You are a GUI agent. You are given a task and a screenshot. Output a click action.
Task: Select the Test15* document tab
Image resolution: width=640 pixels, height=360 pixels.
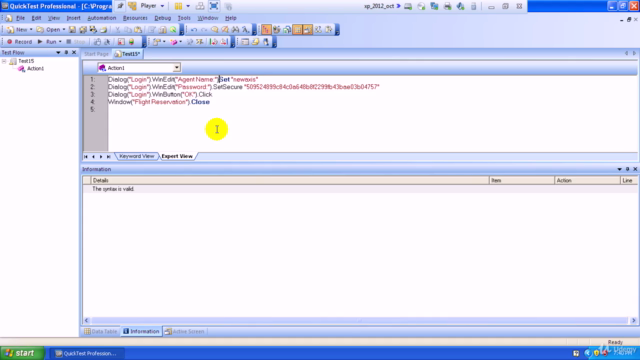coord(127,54)
